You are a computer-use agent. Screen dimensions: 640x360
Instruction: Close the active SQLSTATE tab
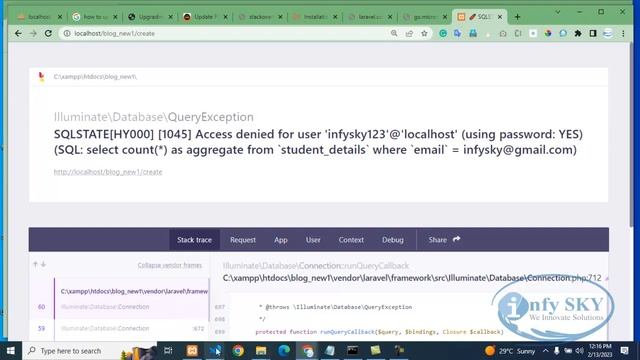(x=500, y=17)
